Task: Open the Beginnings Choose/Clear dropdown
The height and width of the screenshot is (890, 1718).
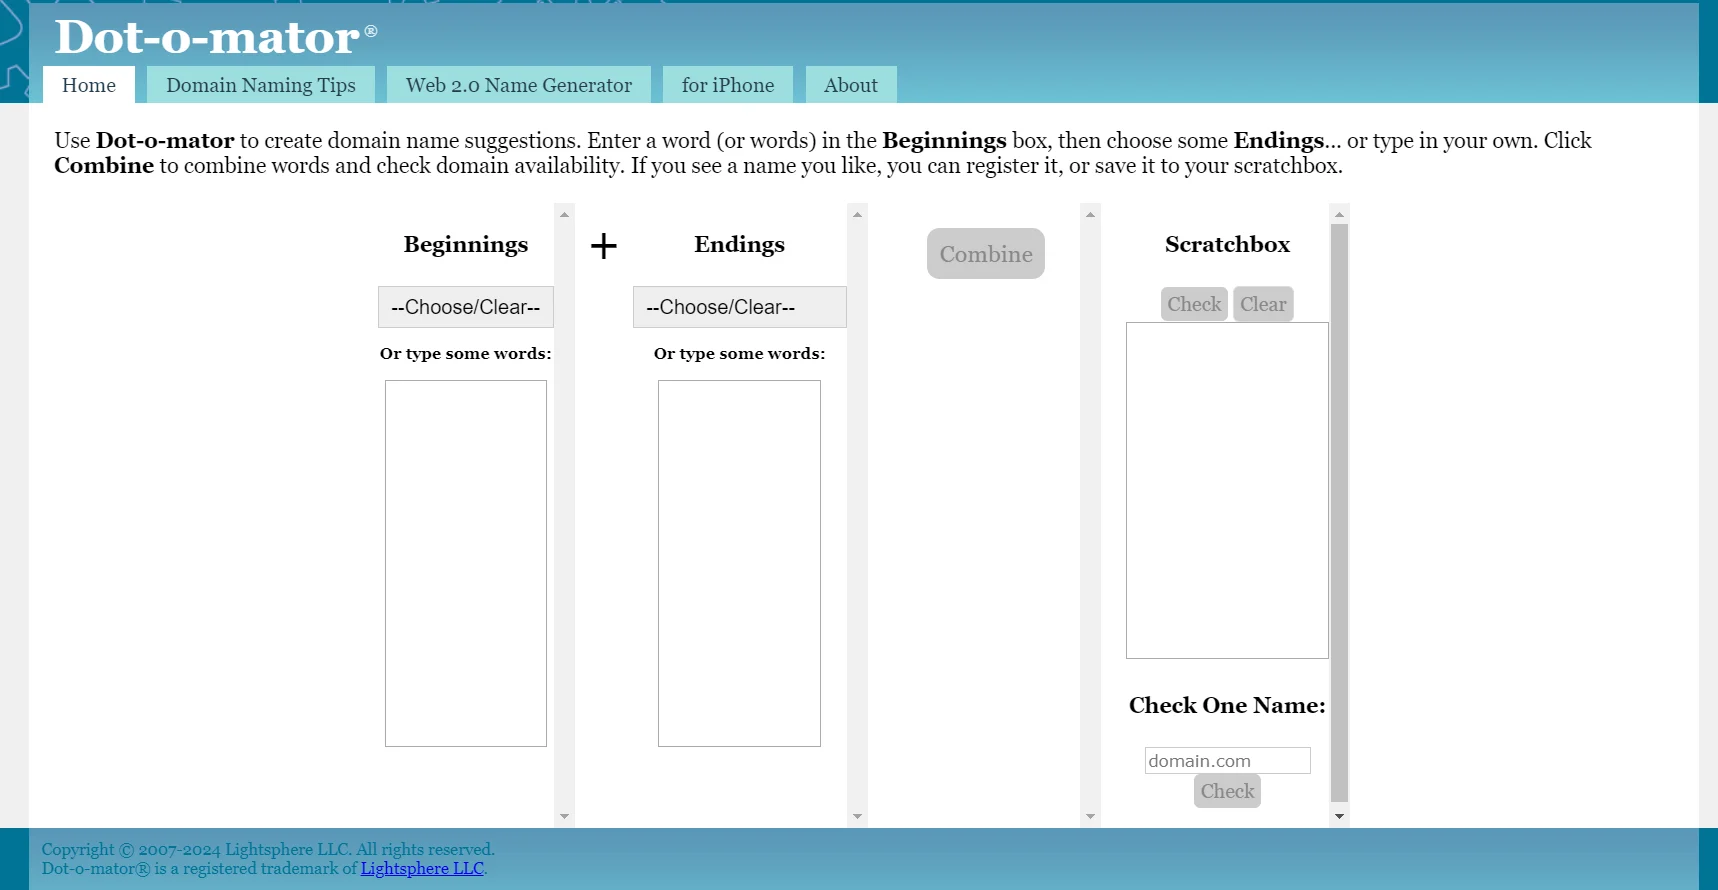Action: (465, 307)
